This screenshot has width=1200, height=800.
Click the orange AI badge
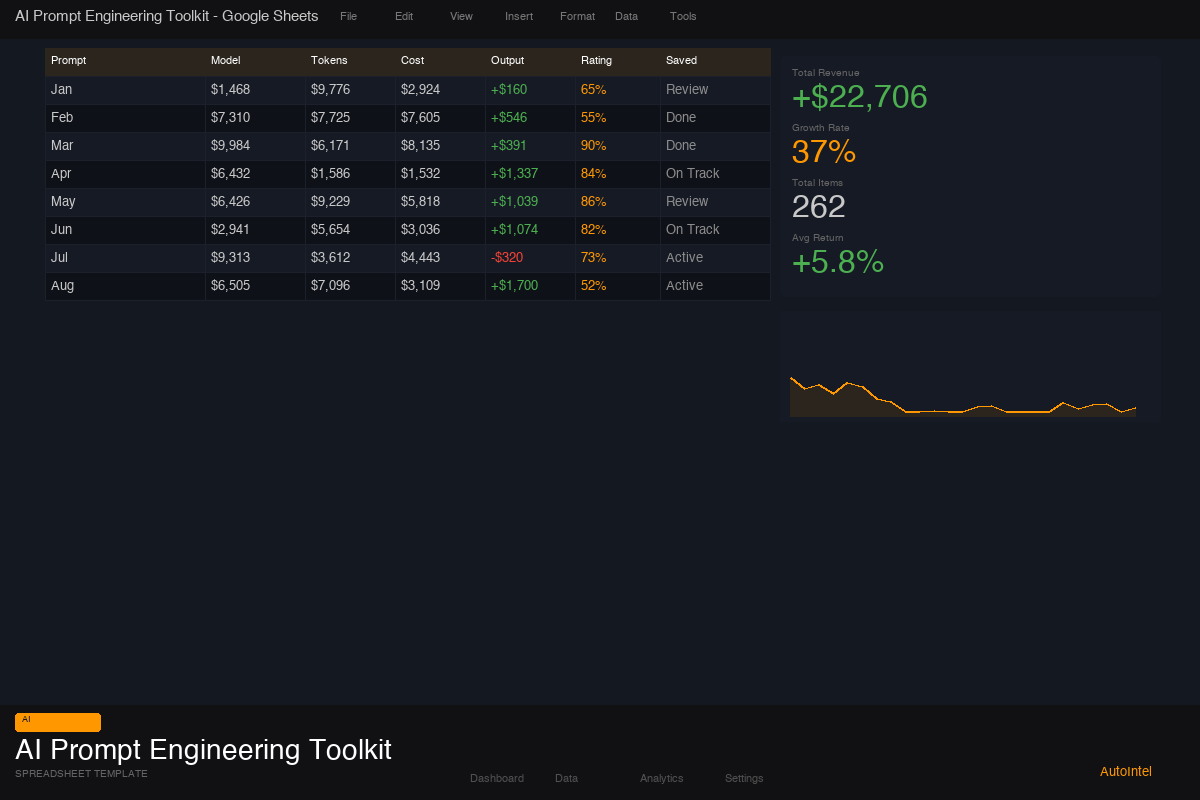point(57,721)
